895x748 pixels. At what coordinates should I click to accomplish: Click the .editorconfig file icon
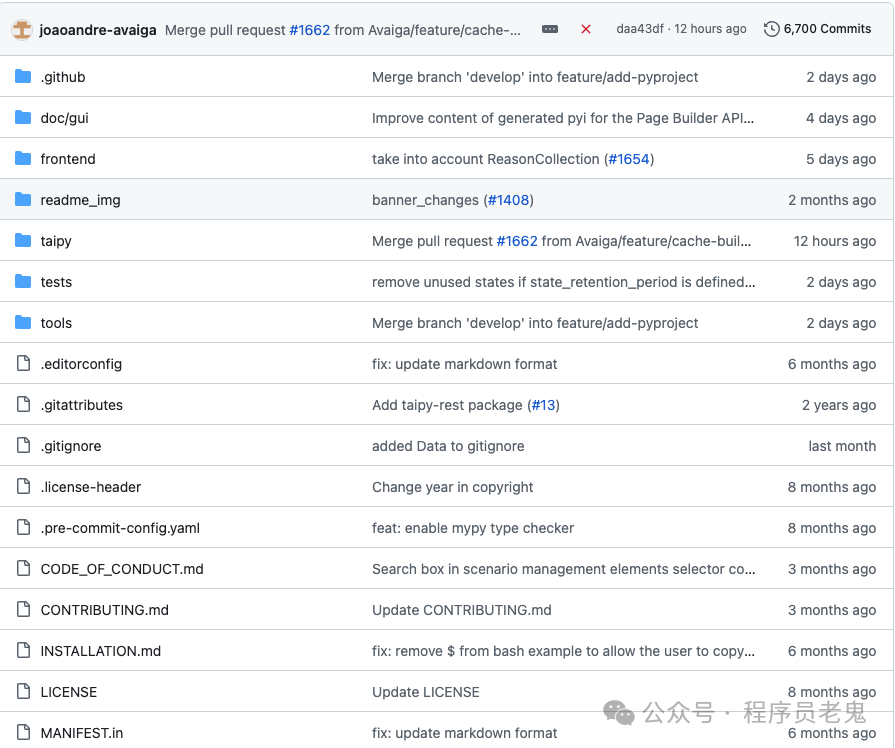click(x=23, y=363)
